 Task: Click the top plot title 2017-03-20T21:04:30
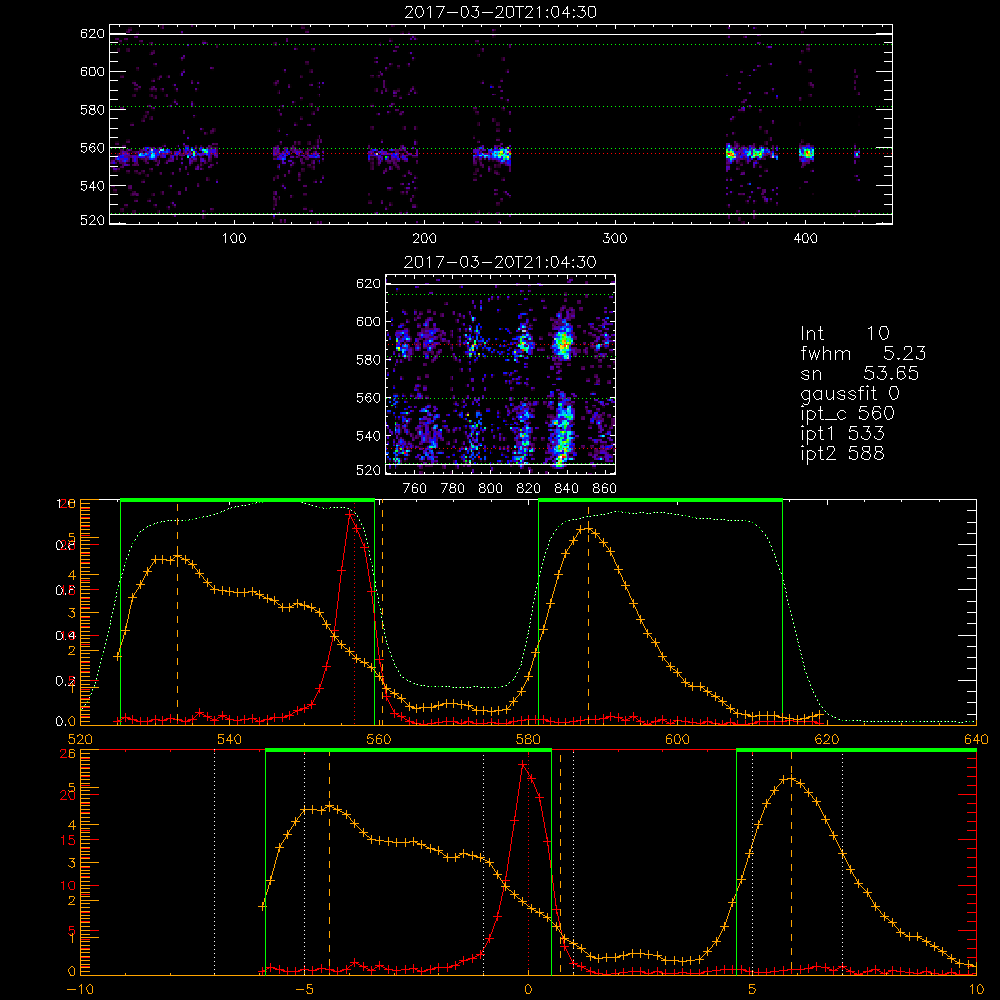(x=501, y=12)
